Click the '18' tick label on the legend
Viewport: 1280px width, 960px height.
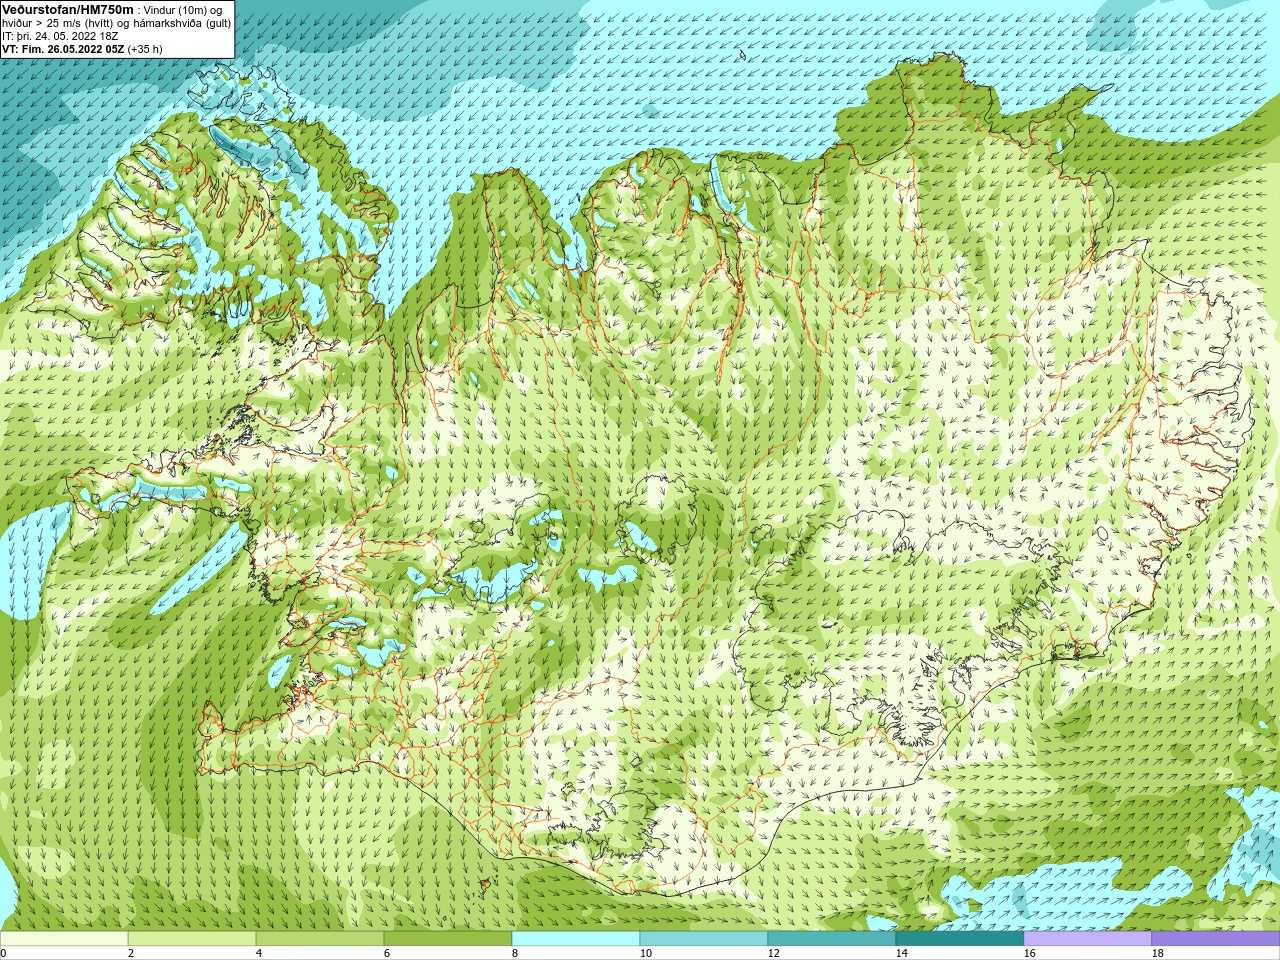point(1157,953)
